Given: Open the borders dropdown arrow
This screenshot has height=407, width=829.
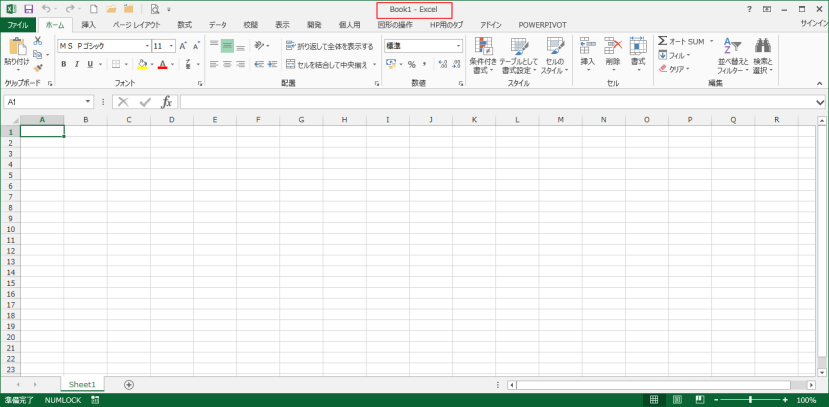Looking at the screenshot, I should [126, 64].
